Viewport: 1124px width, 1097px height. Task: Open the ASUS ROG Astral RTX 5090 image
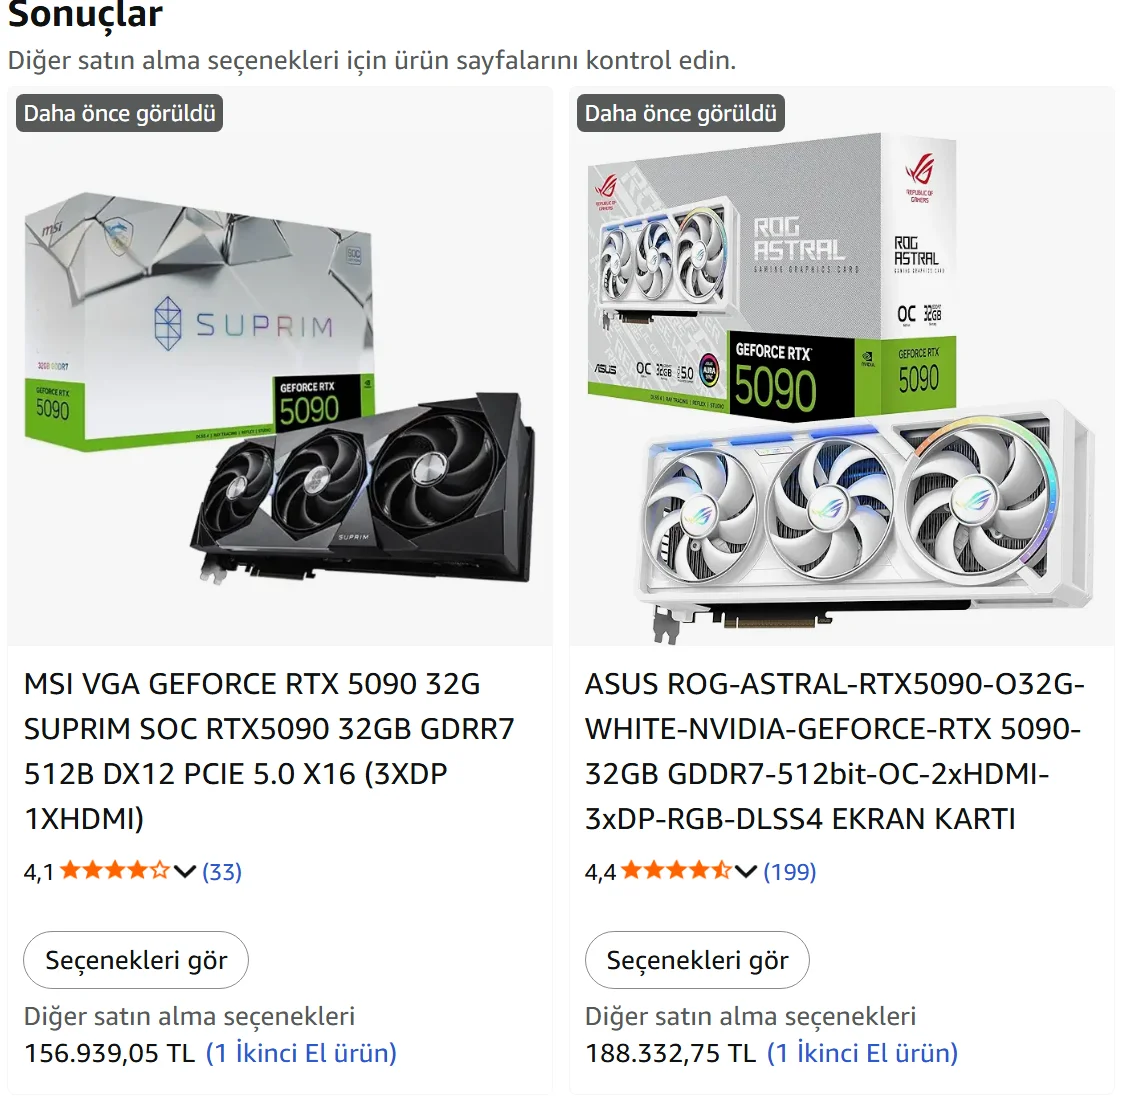[x=841, y=387]
